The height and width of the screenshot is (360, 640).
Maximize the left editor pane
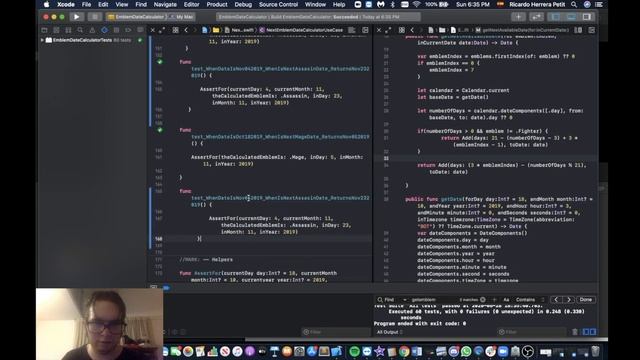162,30
